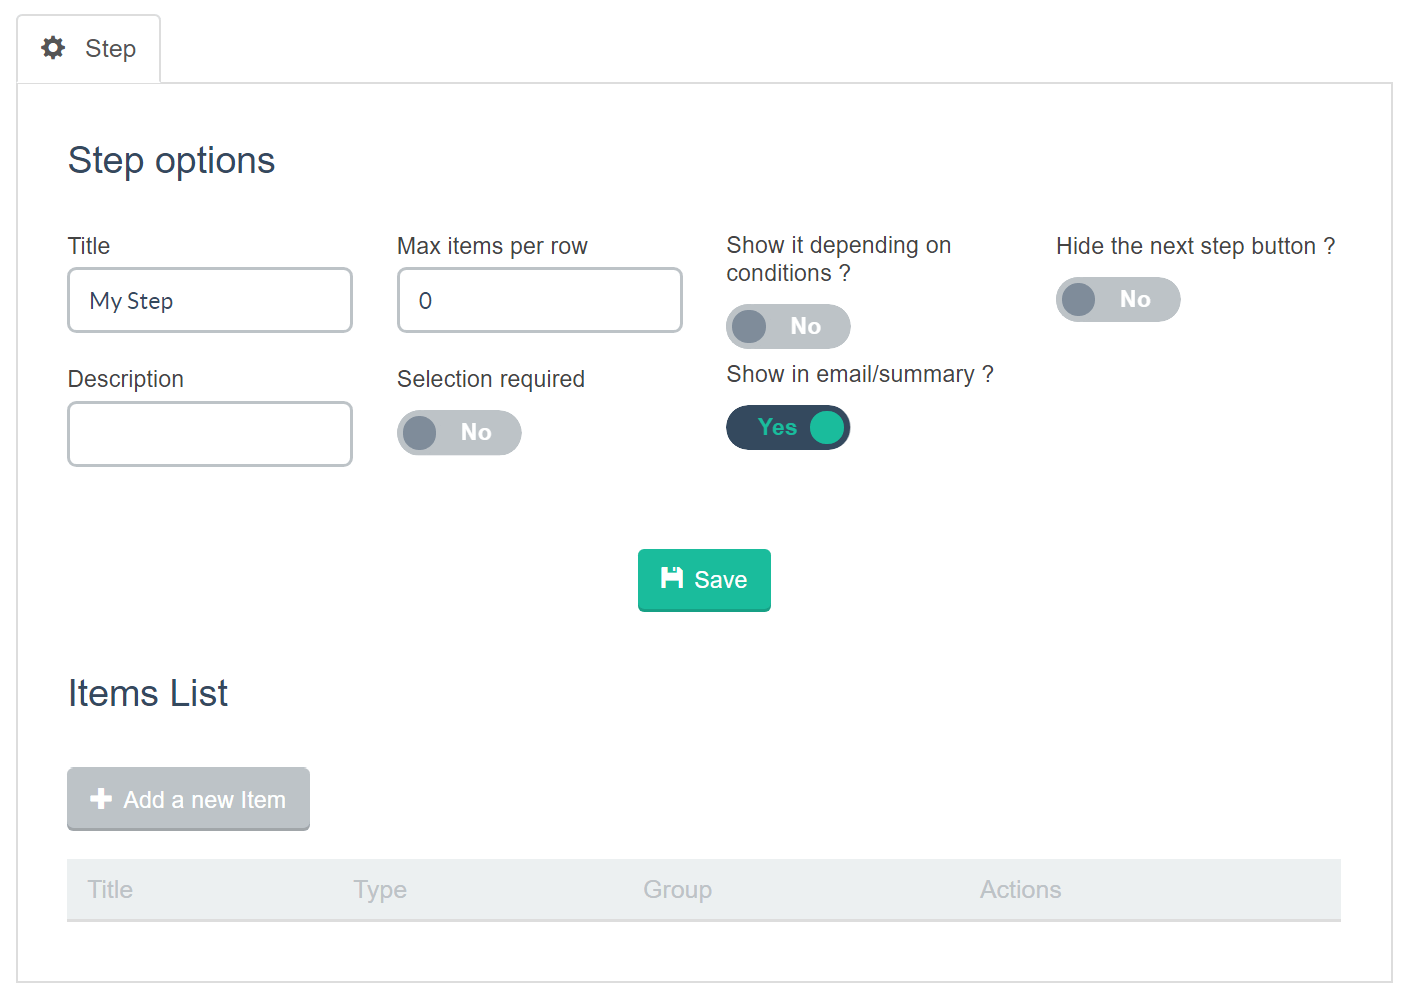The image size is (1410, 998).
Task: Click the Type column header
Action: pos(380,890)
